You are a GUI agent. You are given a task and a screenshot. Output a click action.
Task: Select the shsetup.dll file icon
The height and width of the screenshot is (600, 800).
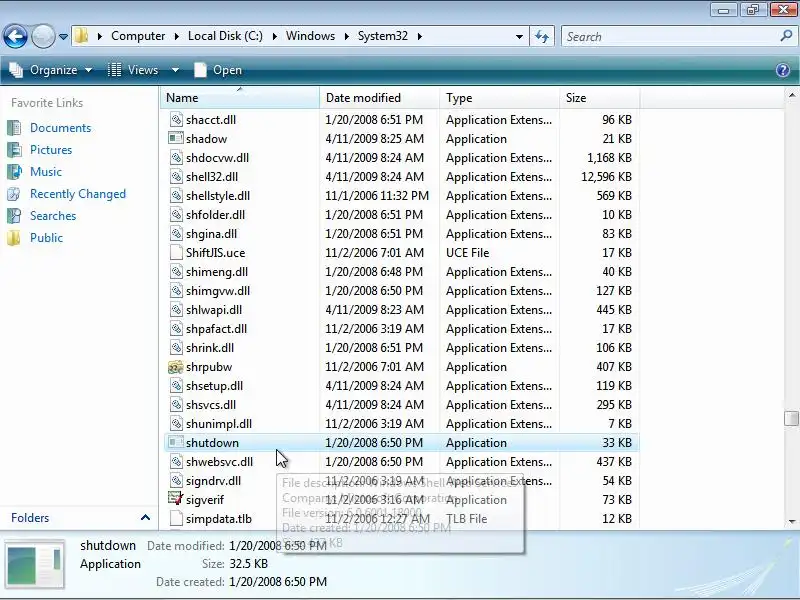[x=176, y=386]
